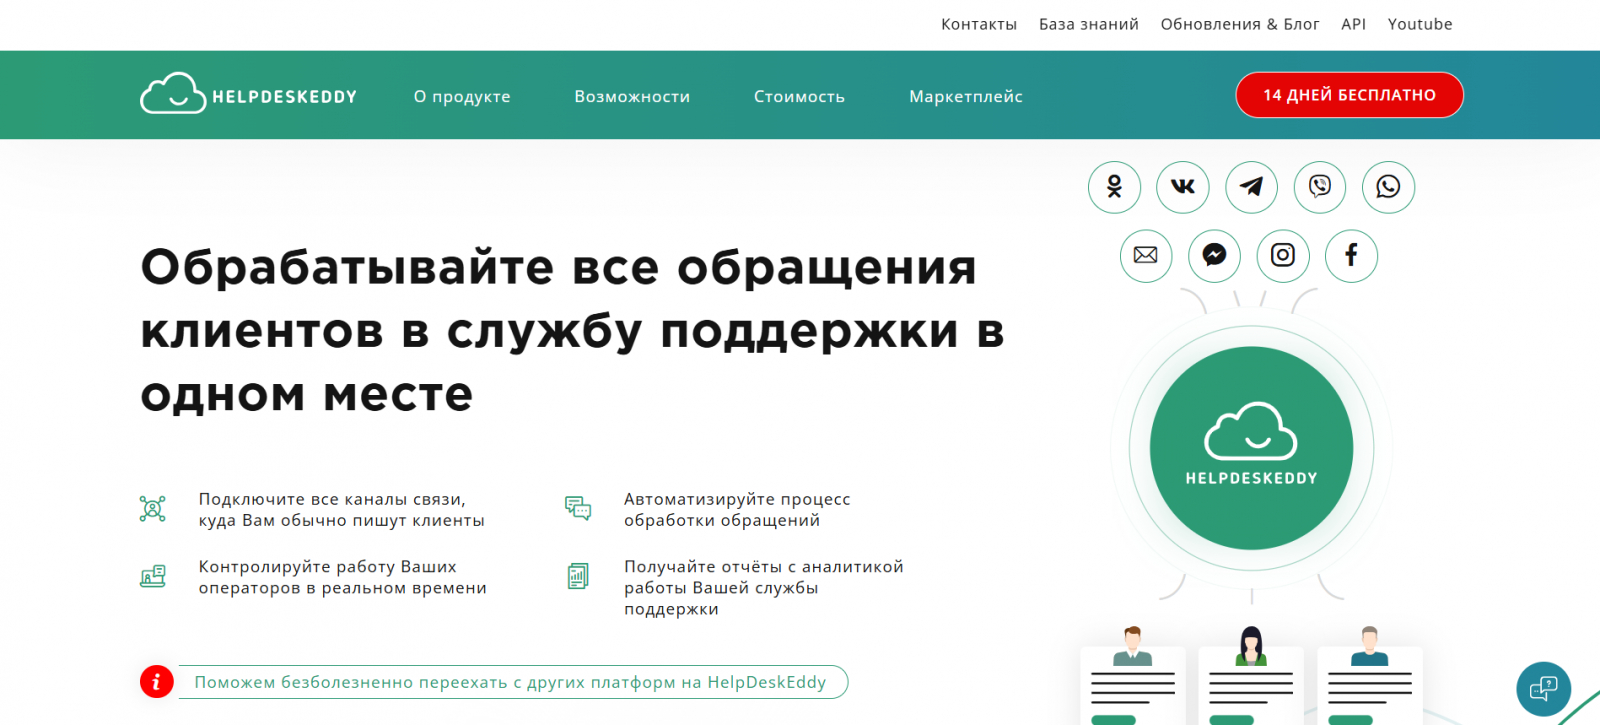This screenshot has width=1600, height=725.
Task: Open the «О продукте» menu
Action: [462, 97]
